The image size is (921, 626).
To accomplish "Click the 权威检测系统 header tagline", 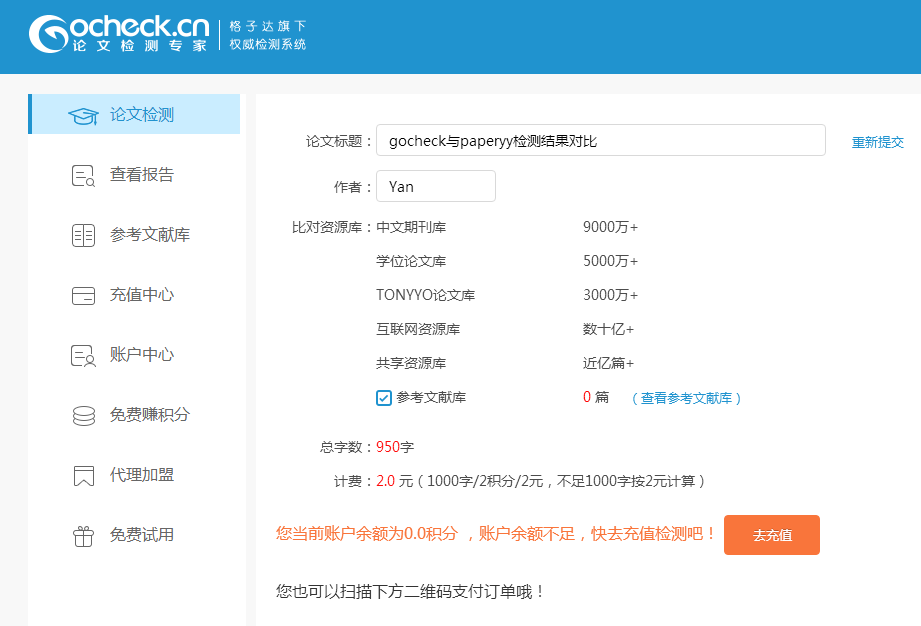I will pyautogui.click(x=268, y=44).
